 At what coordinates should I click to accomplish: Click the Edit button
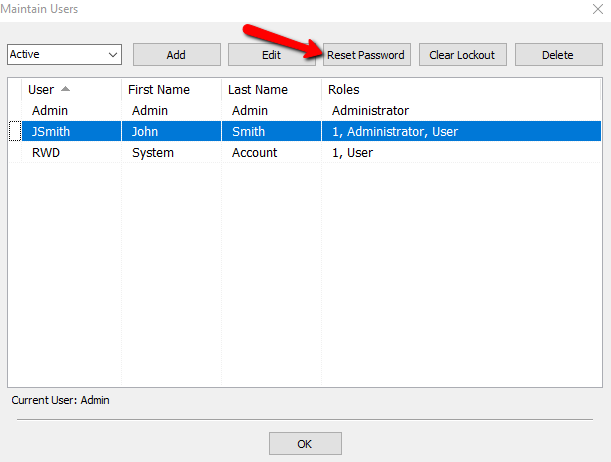[272, 55]
